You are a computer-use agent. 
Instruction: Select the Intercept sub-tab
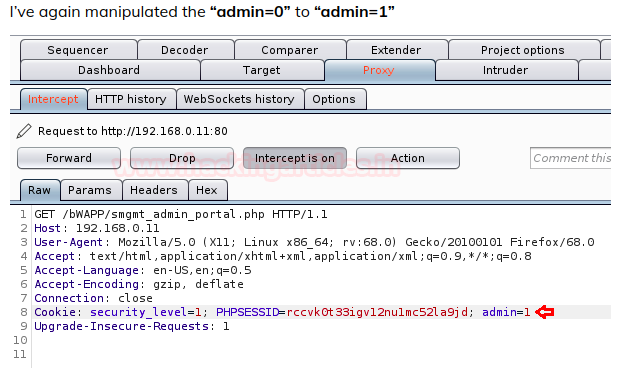[x=54, y=99]
